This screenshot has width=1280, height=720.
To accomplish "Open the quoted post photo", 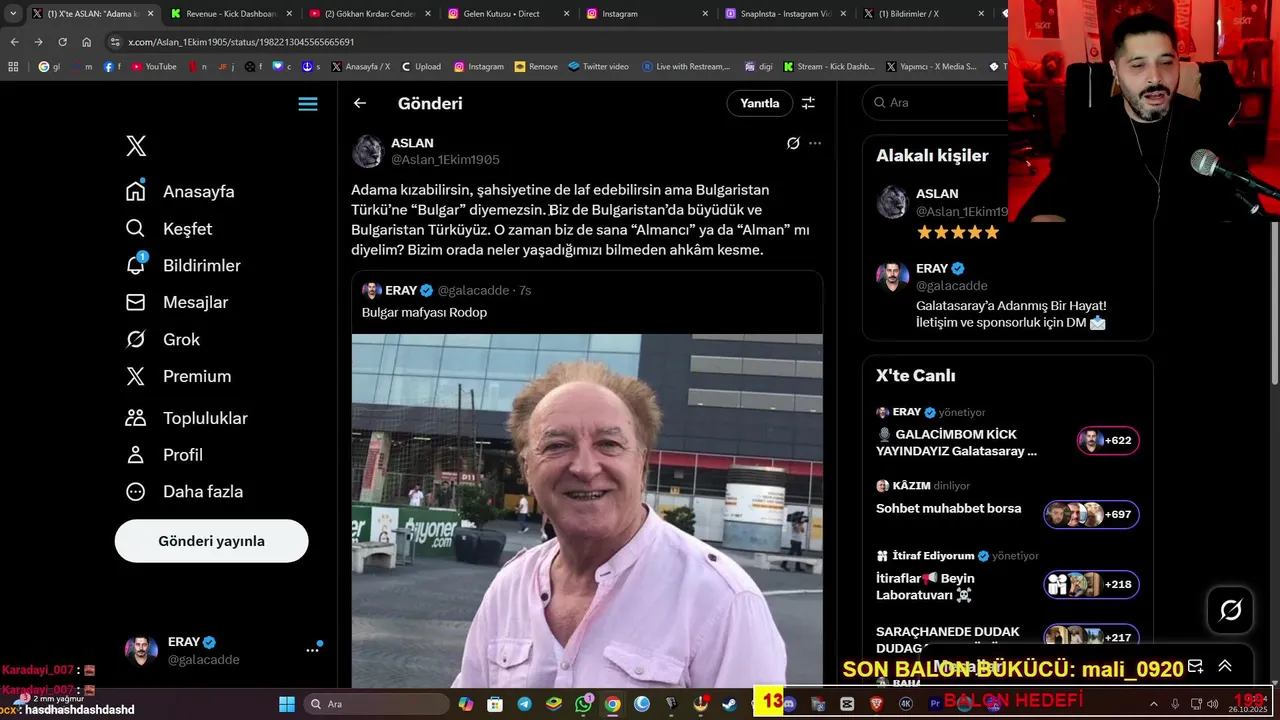I will (587, 510).
